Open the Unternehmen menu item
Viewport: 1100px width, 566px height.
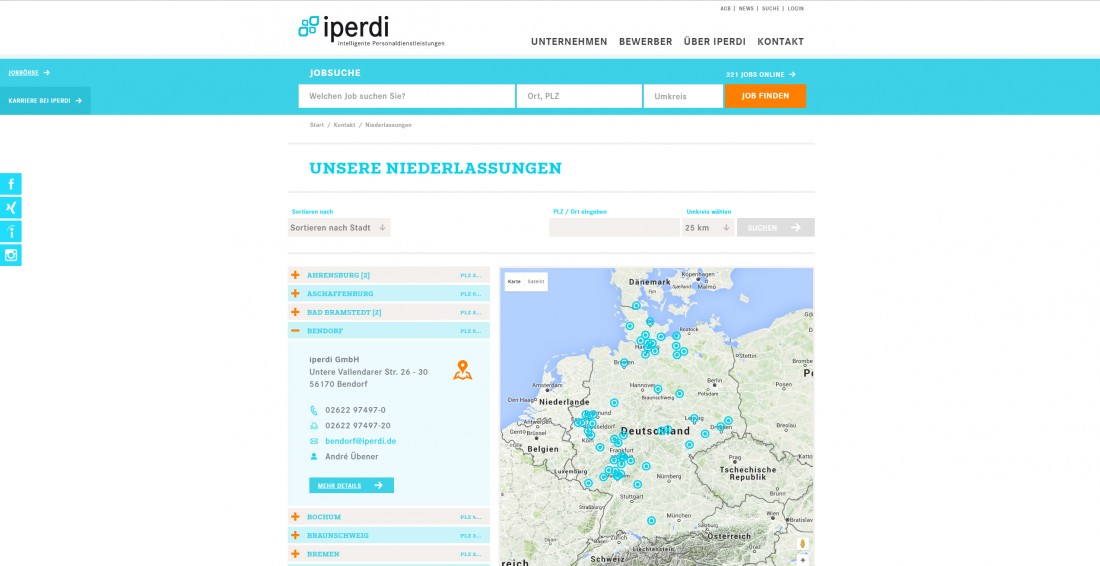(569, 42)
